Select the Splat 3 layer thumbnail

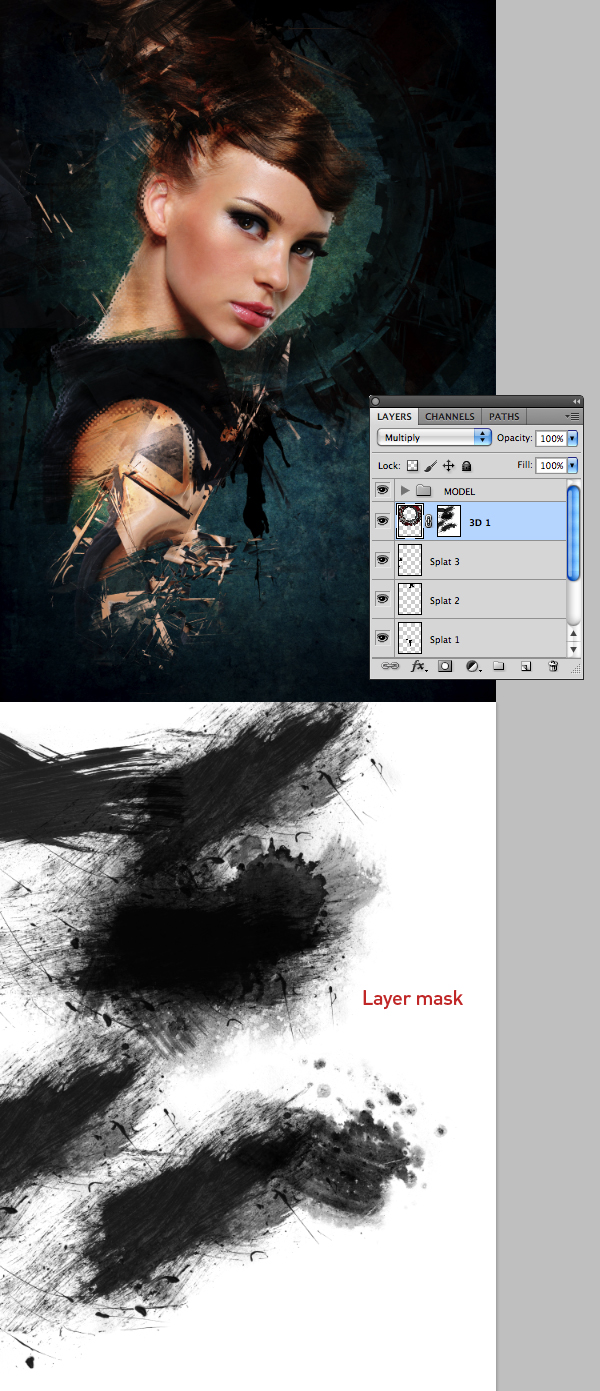[x=410, y=560]
